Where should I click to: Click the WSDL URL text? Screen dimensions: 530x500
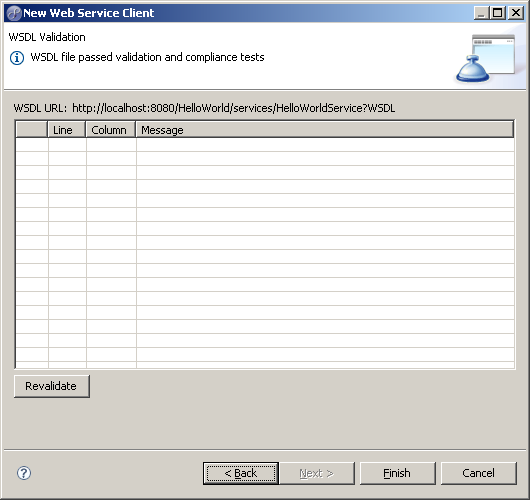coord(204,108)
